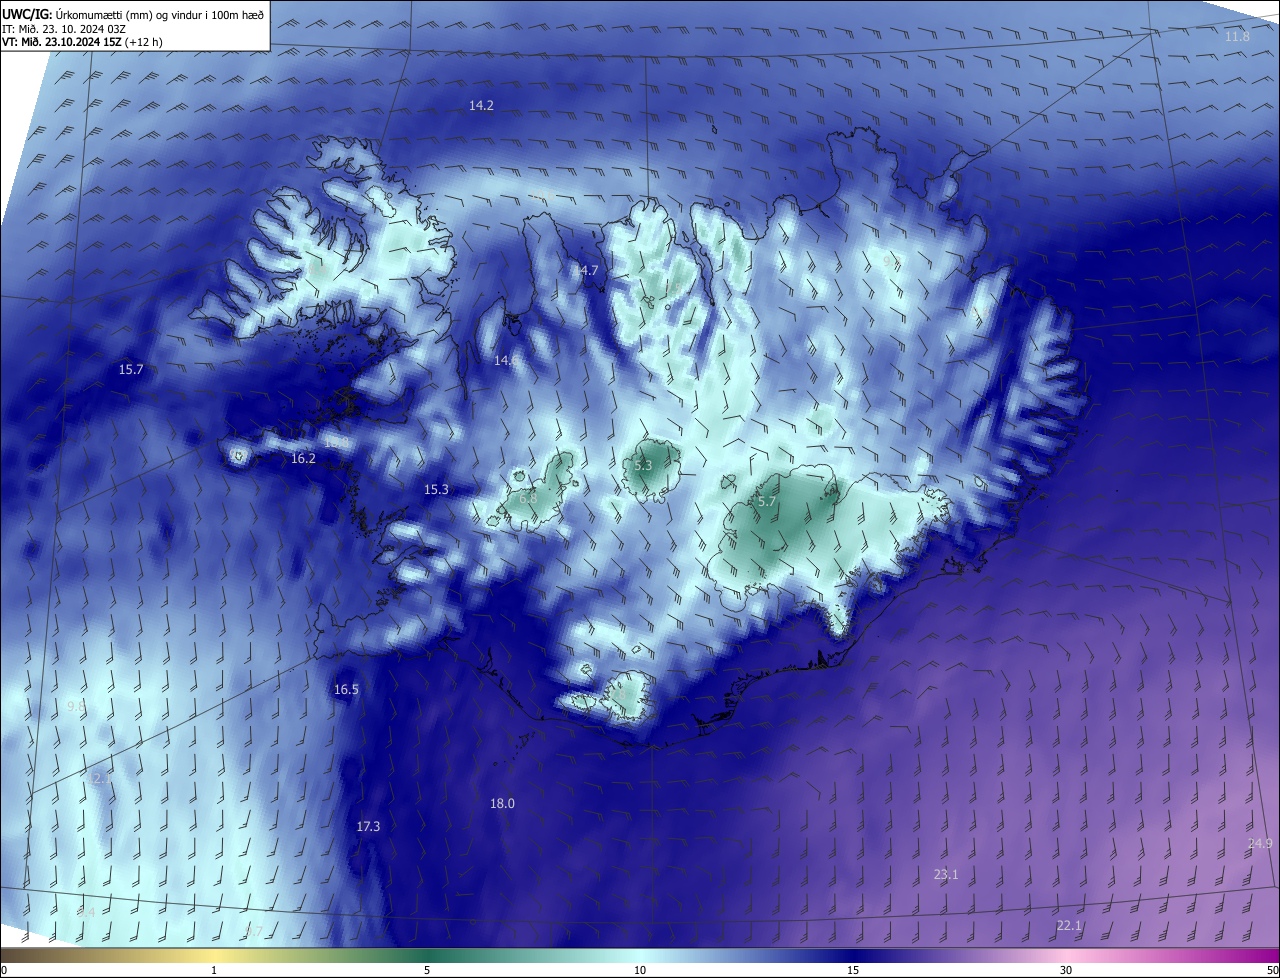Click the 15.3 value label
The height and width of the screenshot is (978, 1280).
[x=436, y=490]
